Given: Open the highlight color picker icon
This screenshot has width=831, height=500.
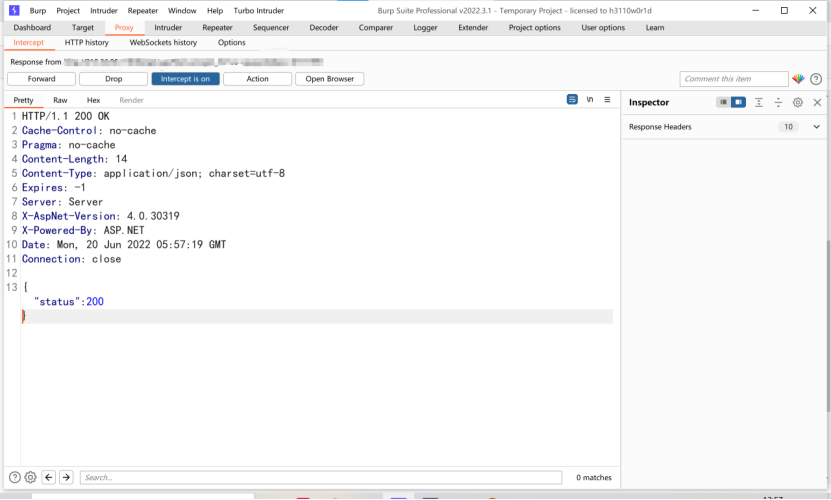Looking at the screenshot, I should point(798,79).
